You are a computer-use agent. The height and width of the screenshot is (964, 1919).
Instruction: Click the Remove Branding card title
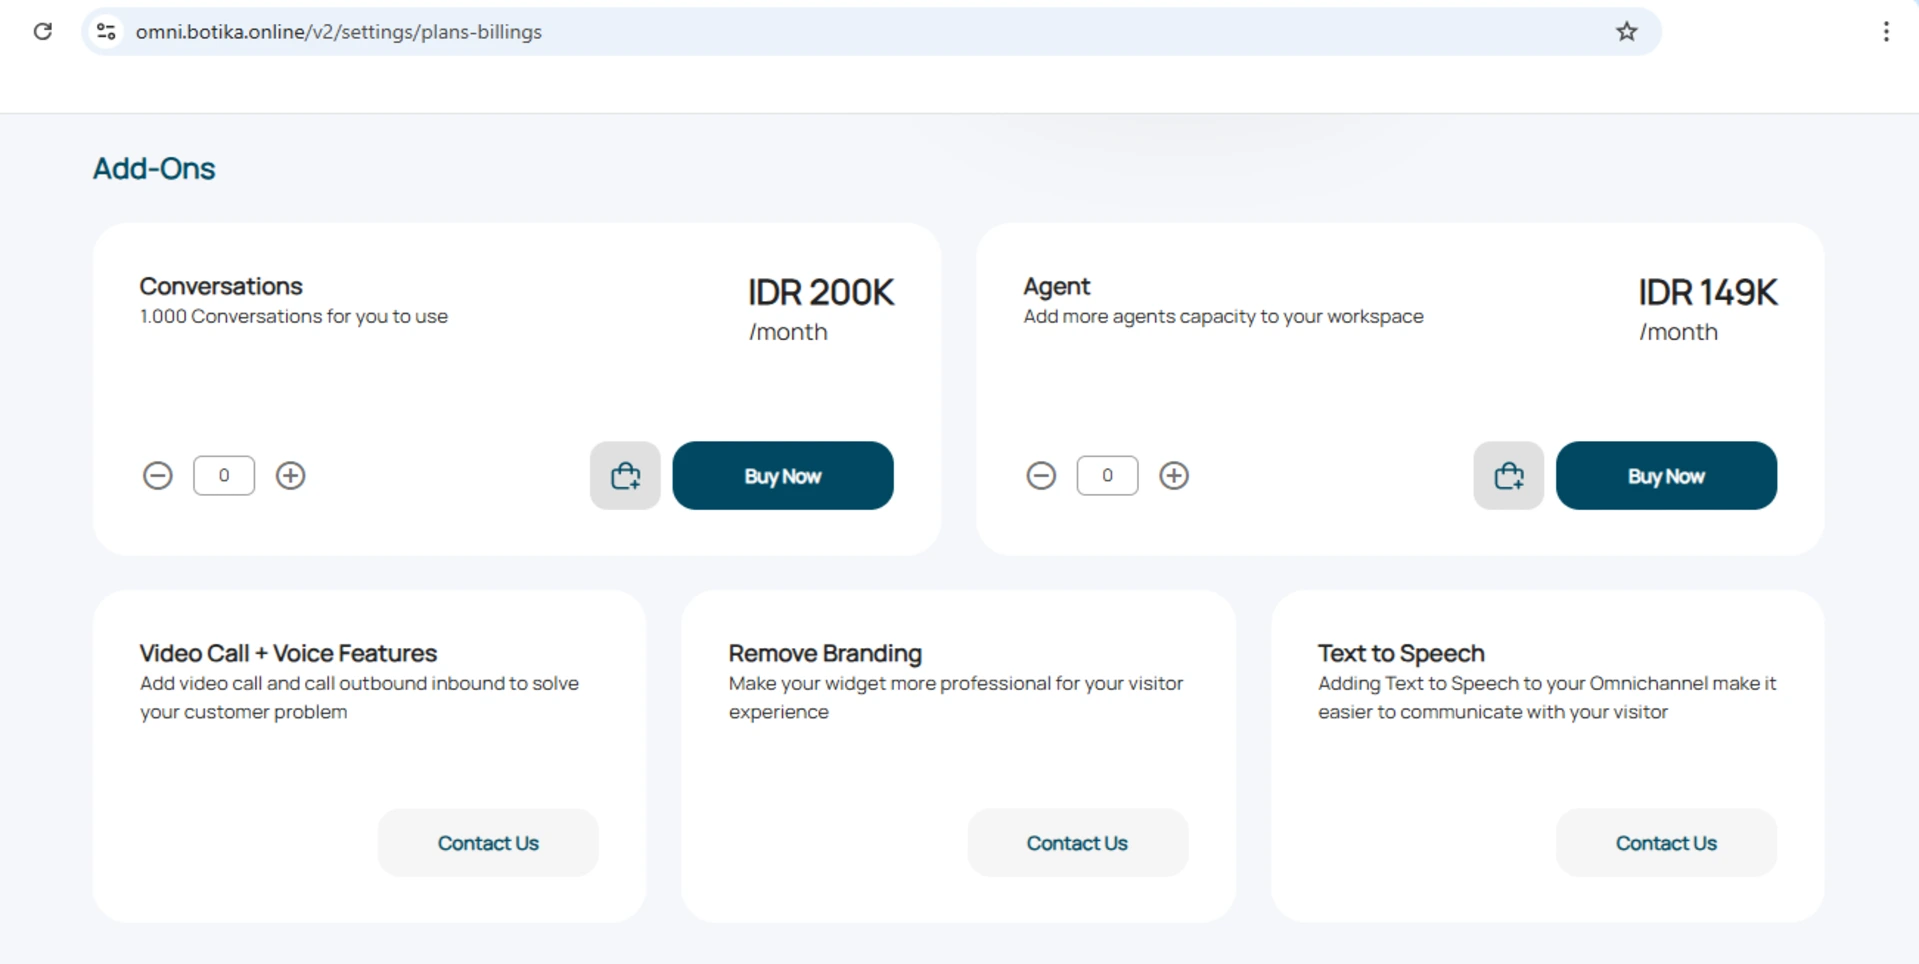coord(825,653)
